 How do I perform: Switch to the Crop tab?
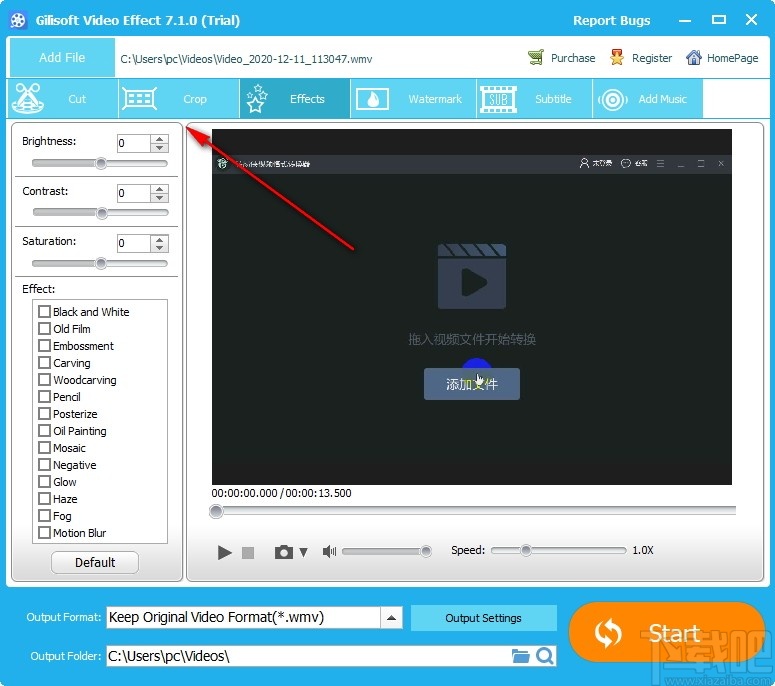tap(179, 99)
